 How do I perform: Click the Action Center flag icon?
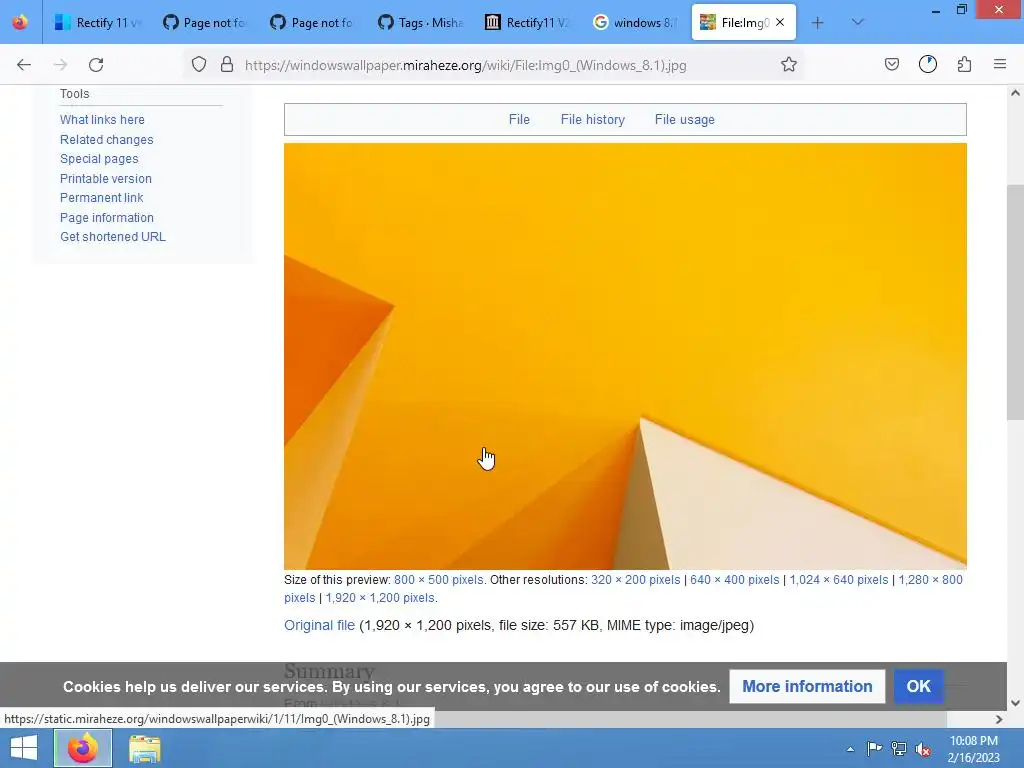coord(874,748)
